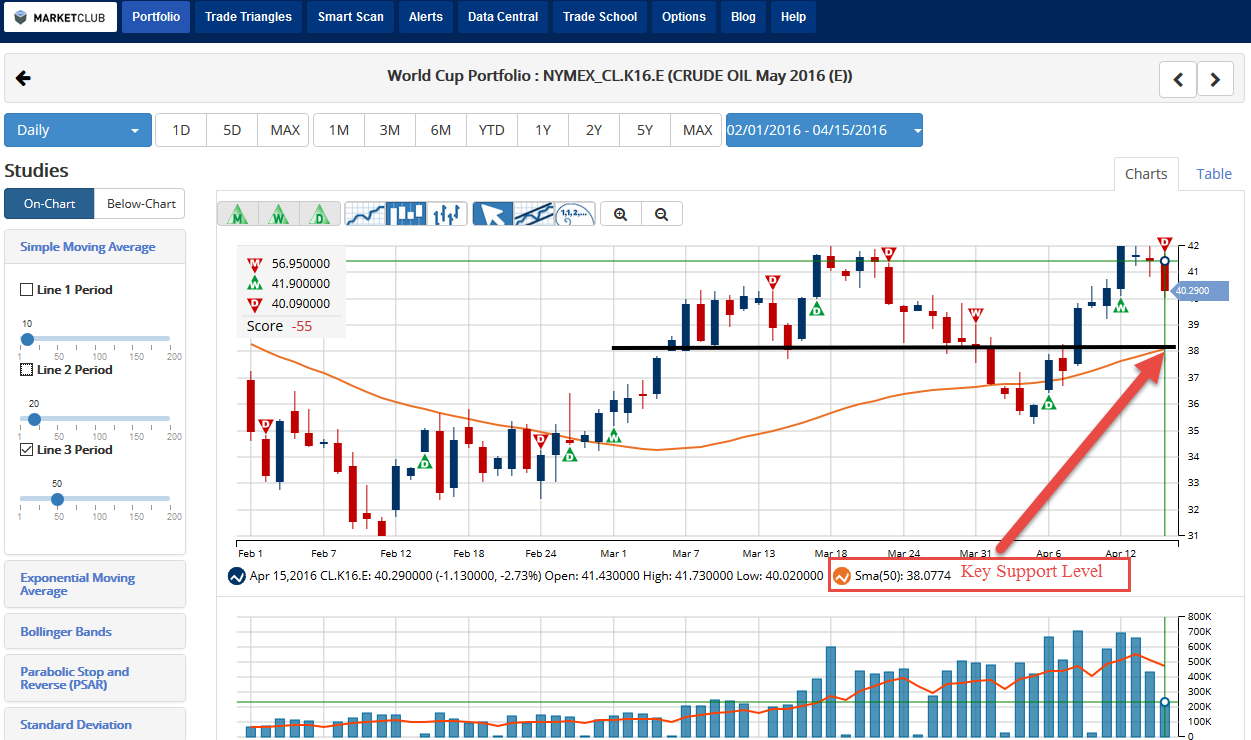
Task: Check the Line 2 Period box
Action: (x=27, y=370)
